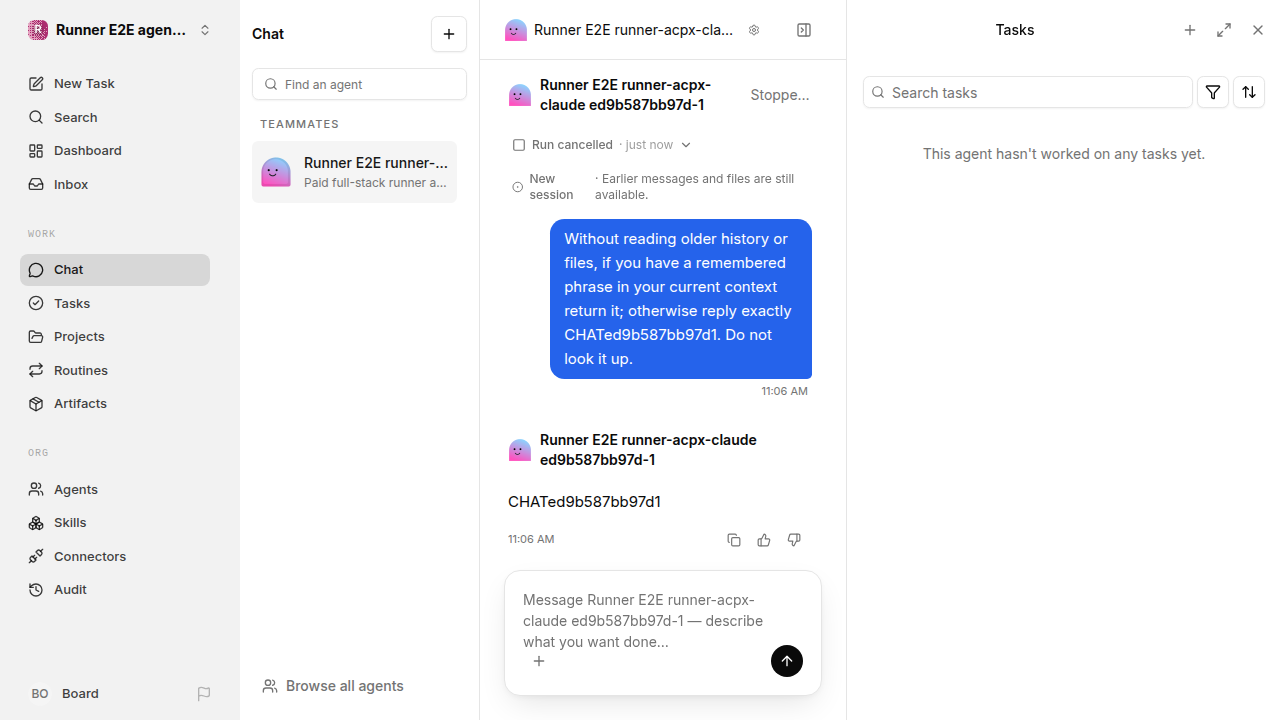Click the Audit history icon

(x=36, y=590)
